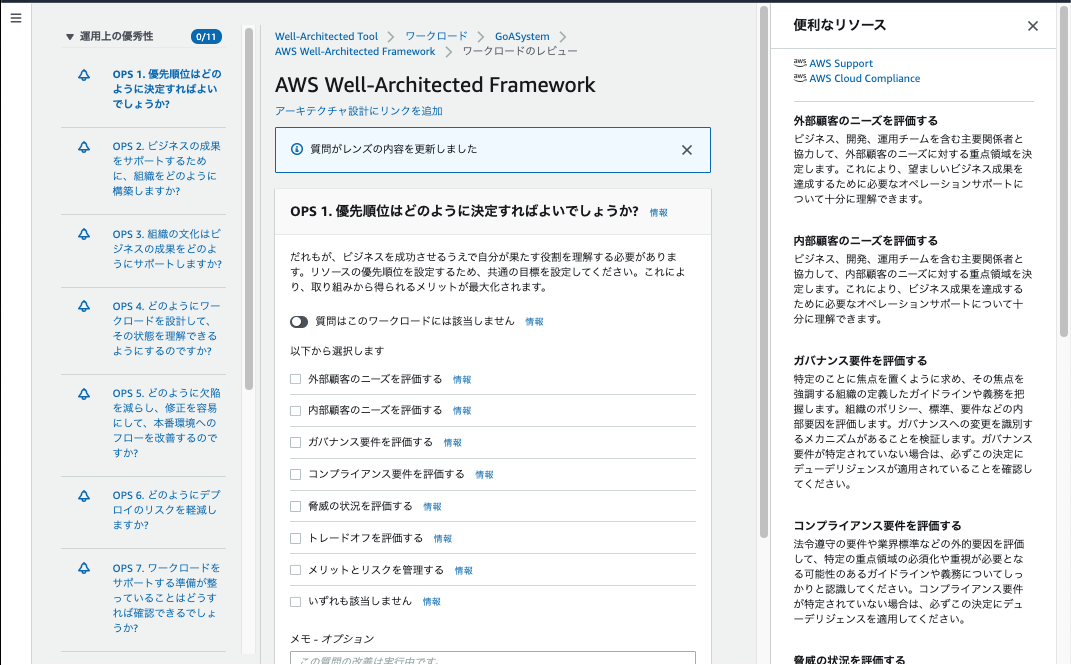Click the 0/11 progress badge

click(206, 37)
